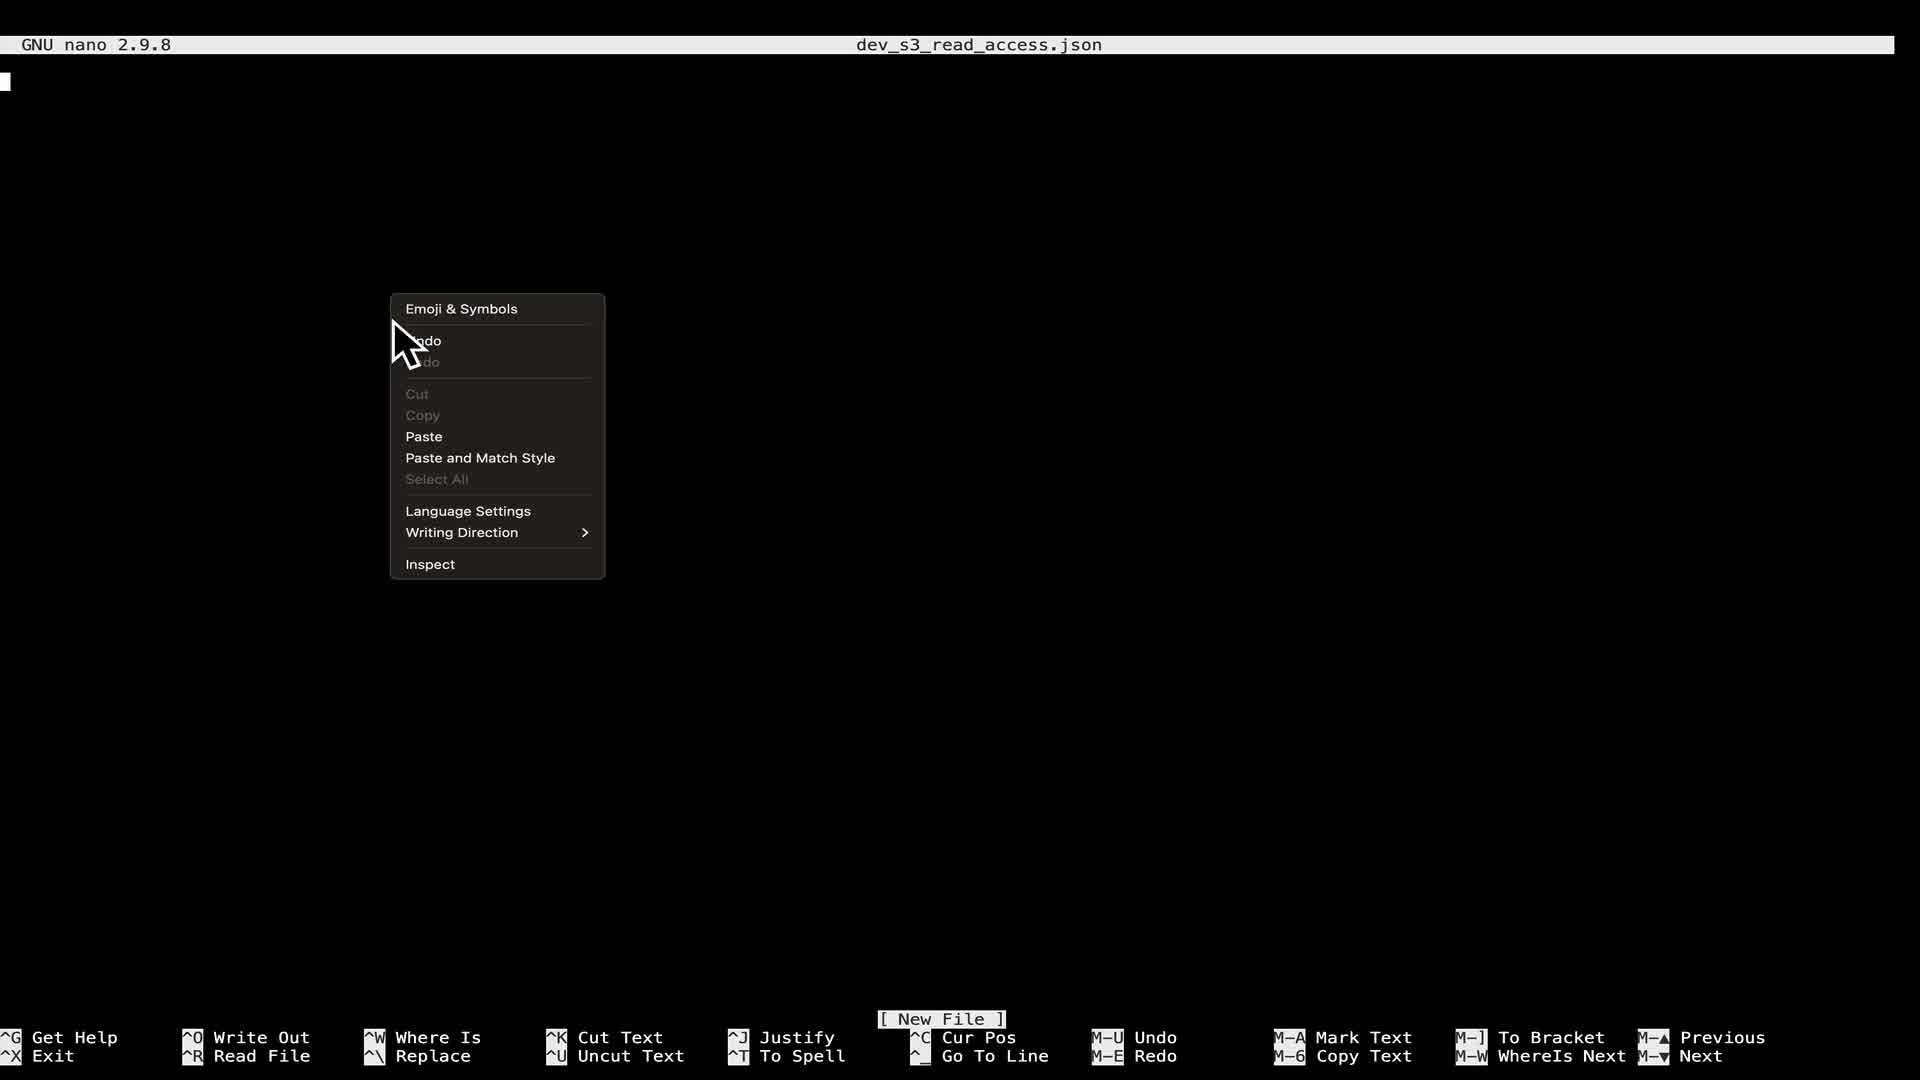1920x1080 pixels.
Task: Click Undo in the context menu
Action: tap(428, 341)
